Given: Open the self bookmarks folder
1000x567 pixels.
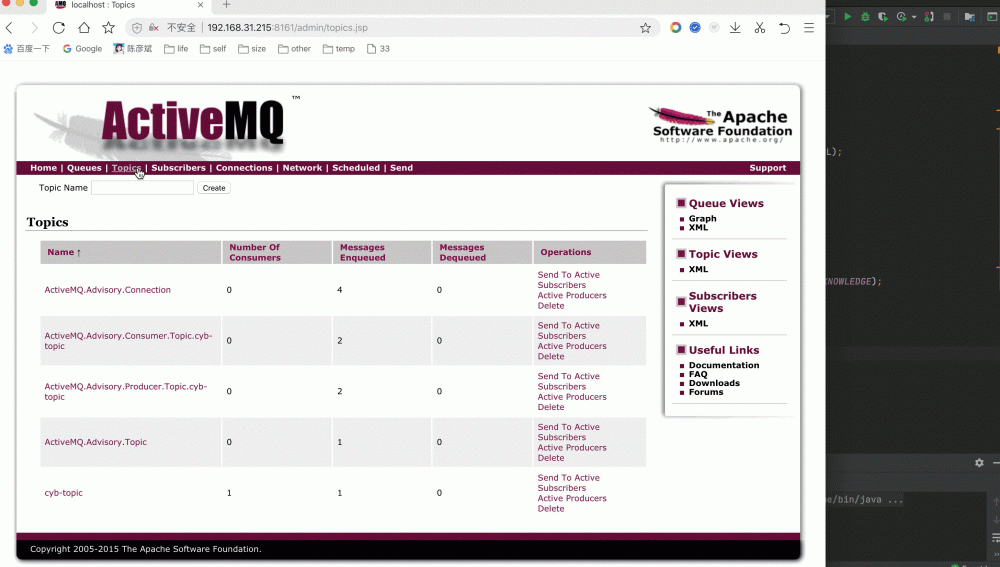Looking at the screenshot, I should pos(213,48).
